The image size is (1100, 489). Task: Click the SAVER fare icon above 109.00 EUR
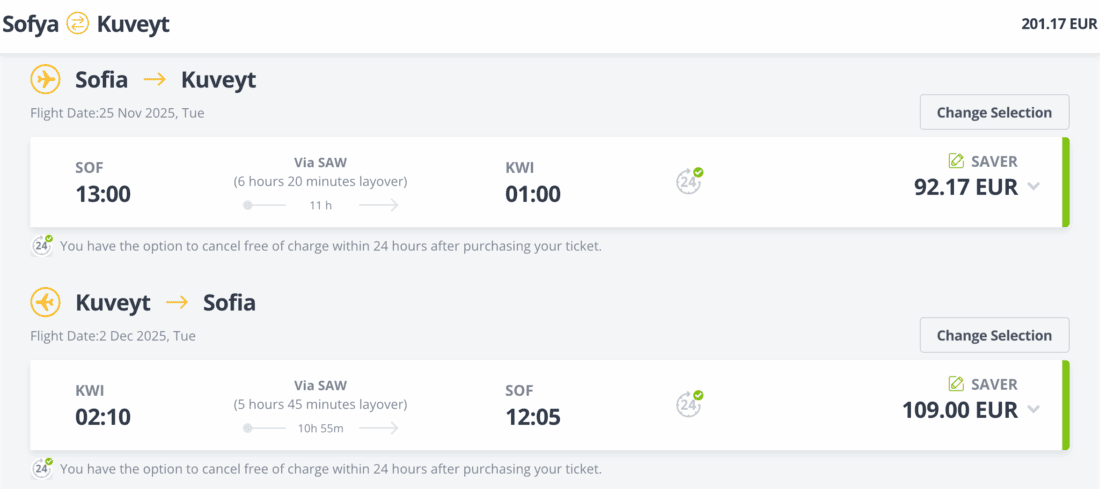click(x=957, y=384)
